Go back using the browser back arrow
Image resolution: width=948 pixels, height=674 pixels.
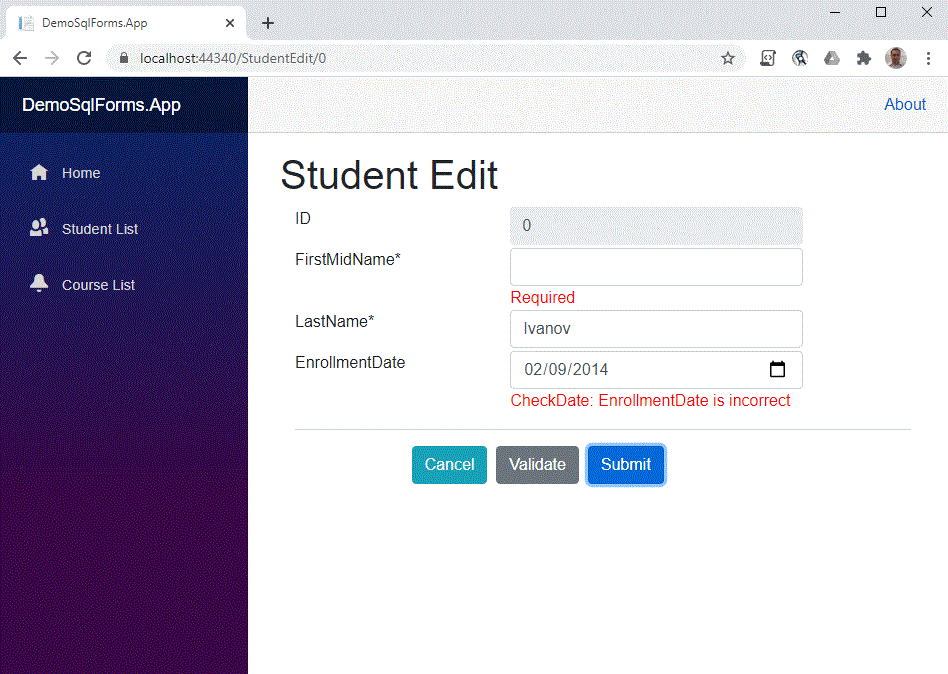click(x=20, y=58)
